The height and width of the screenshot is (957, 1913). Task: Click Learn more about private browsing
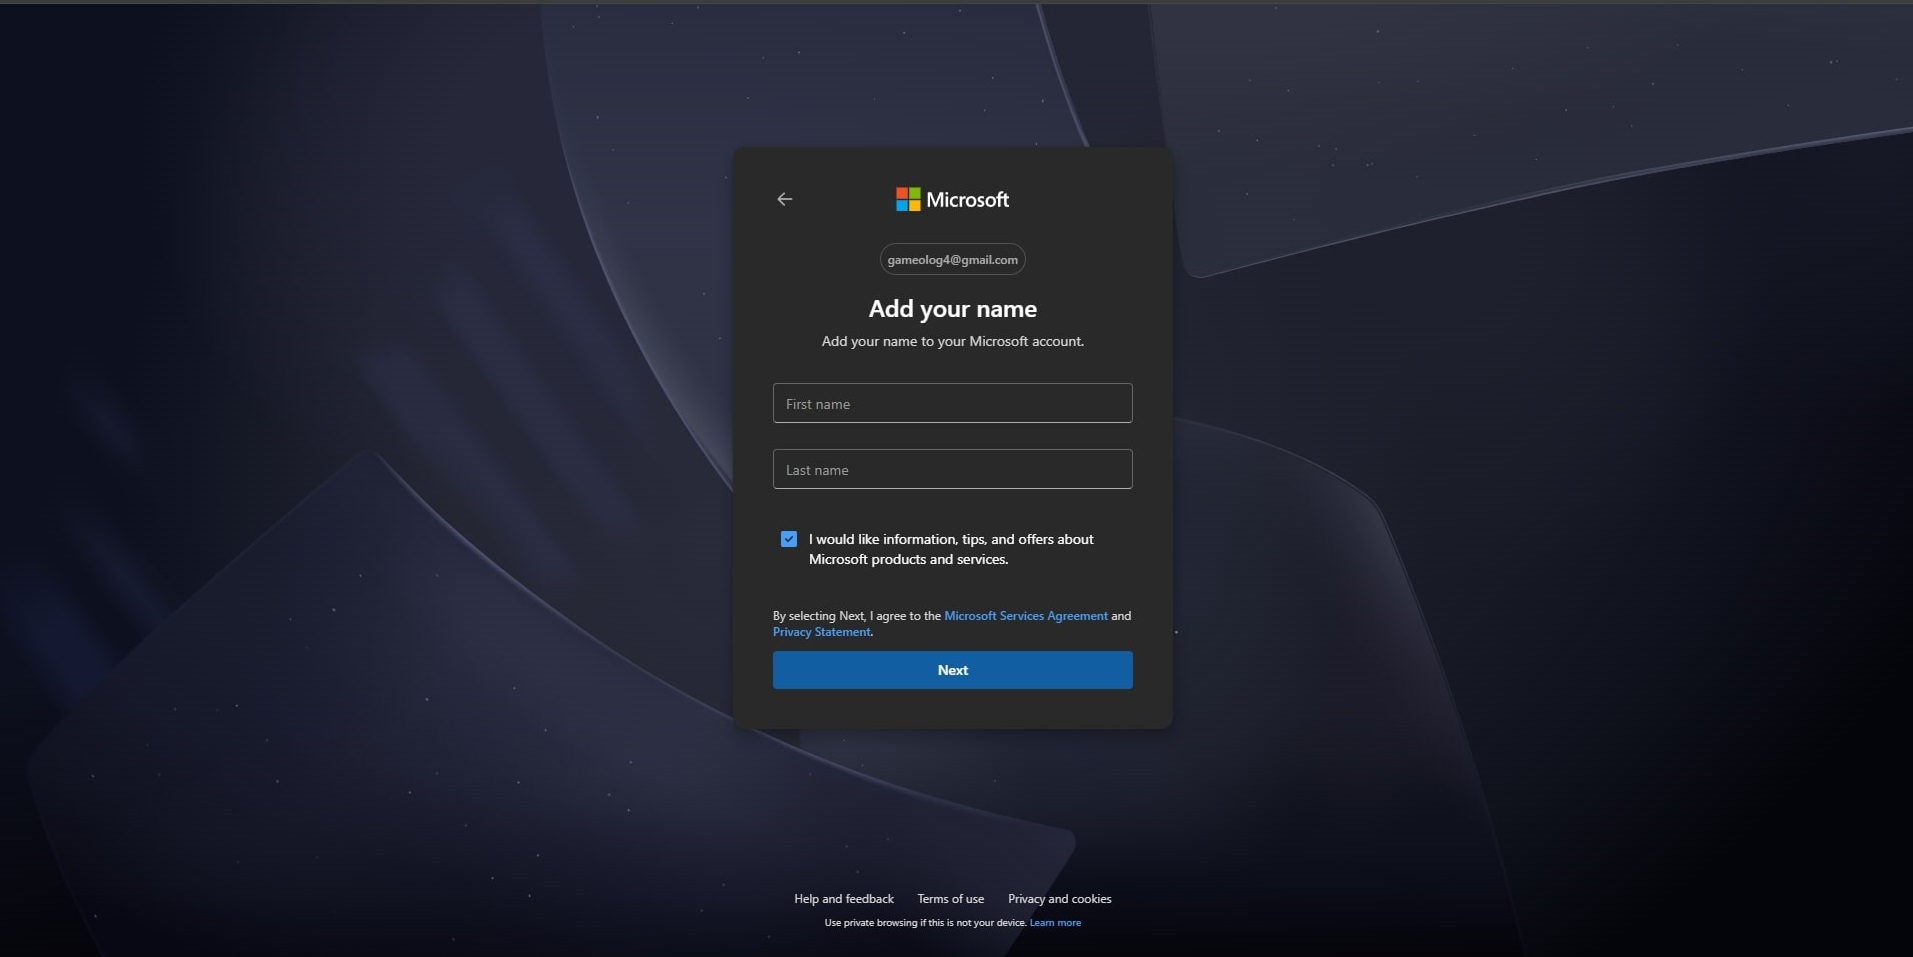[x=1055, y=923]
